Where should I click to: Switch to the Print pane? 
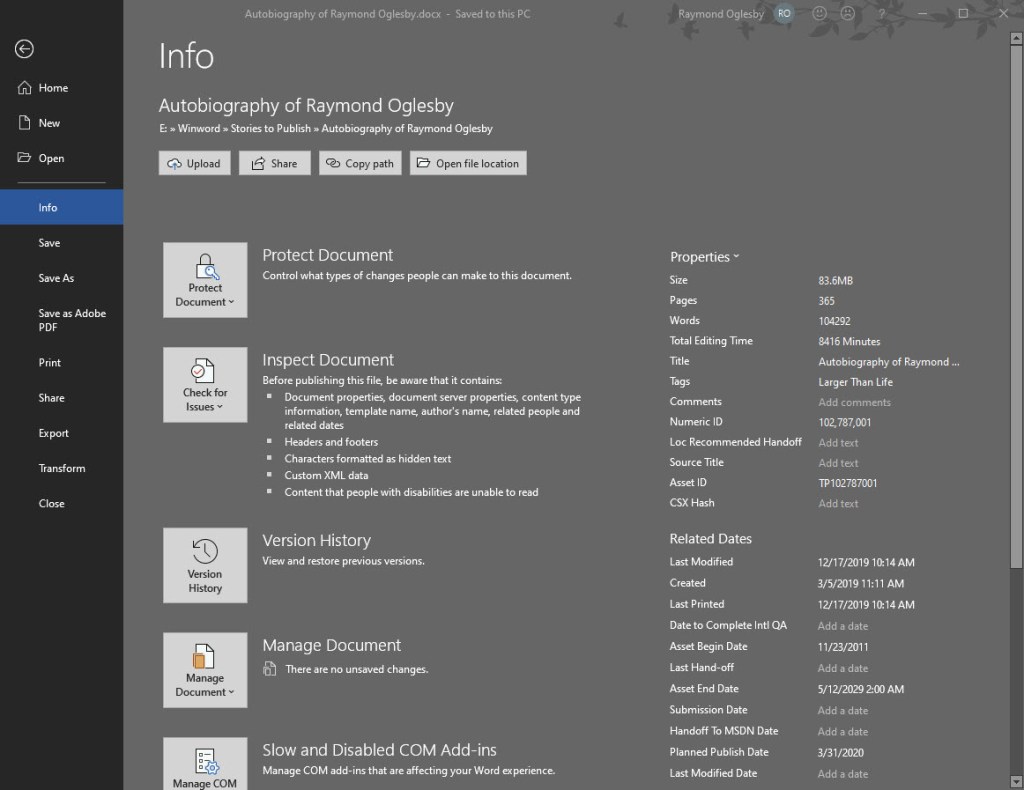click(x=50, y=362)
